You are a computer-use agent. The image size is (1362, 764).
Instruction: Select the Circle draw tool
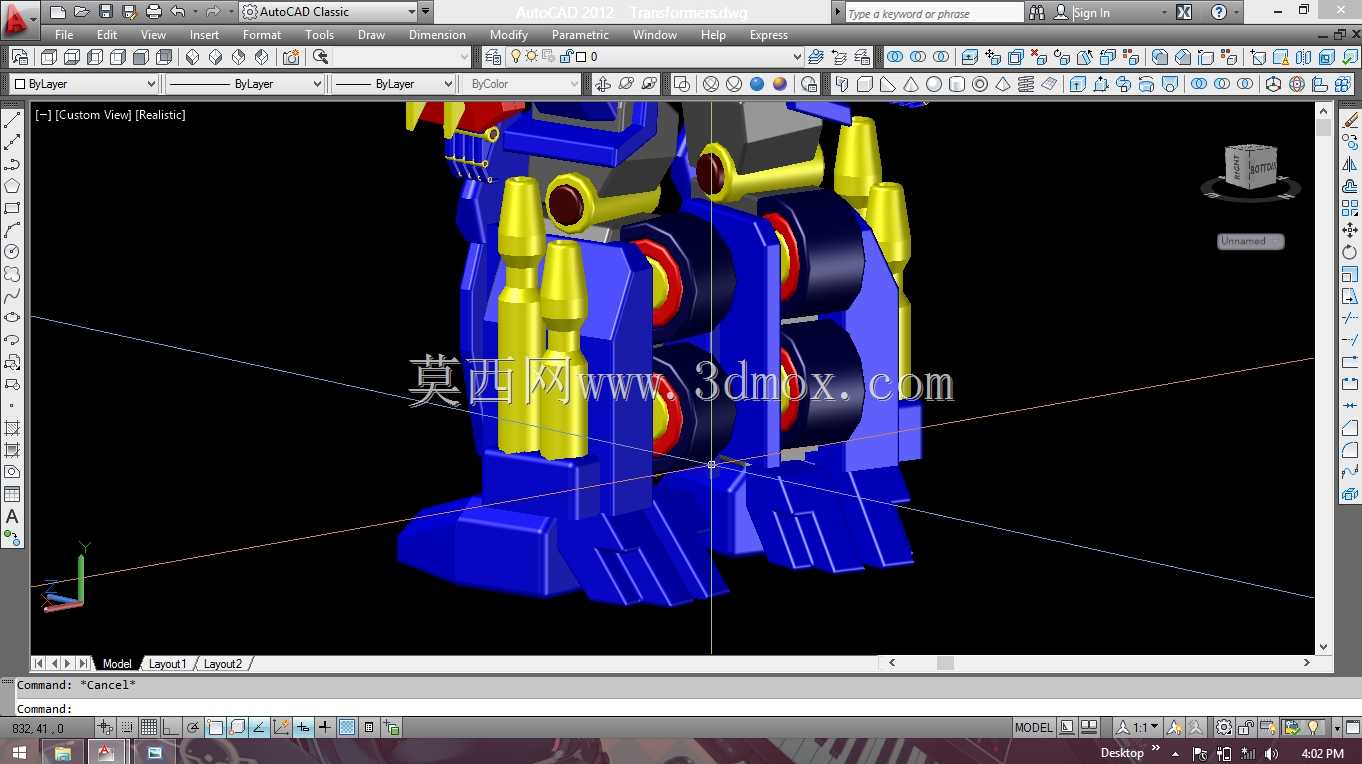[x=12, y=252]
